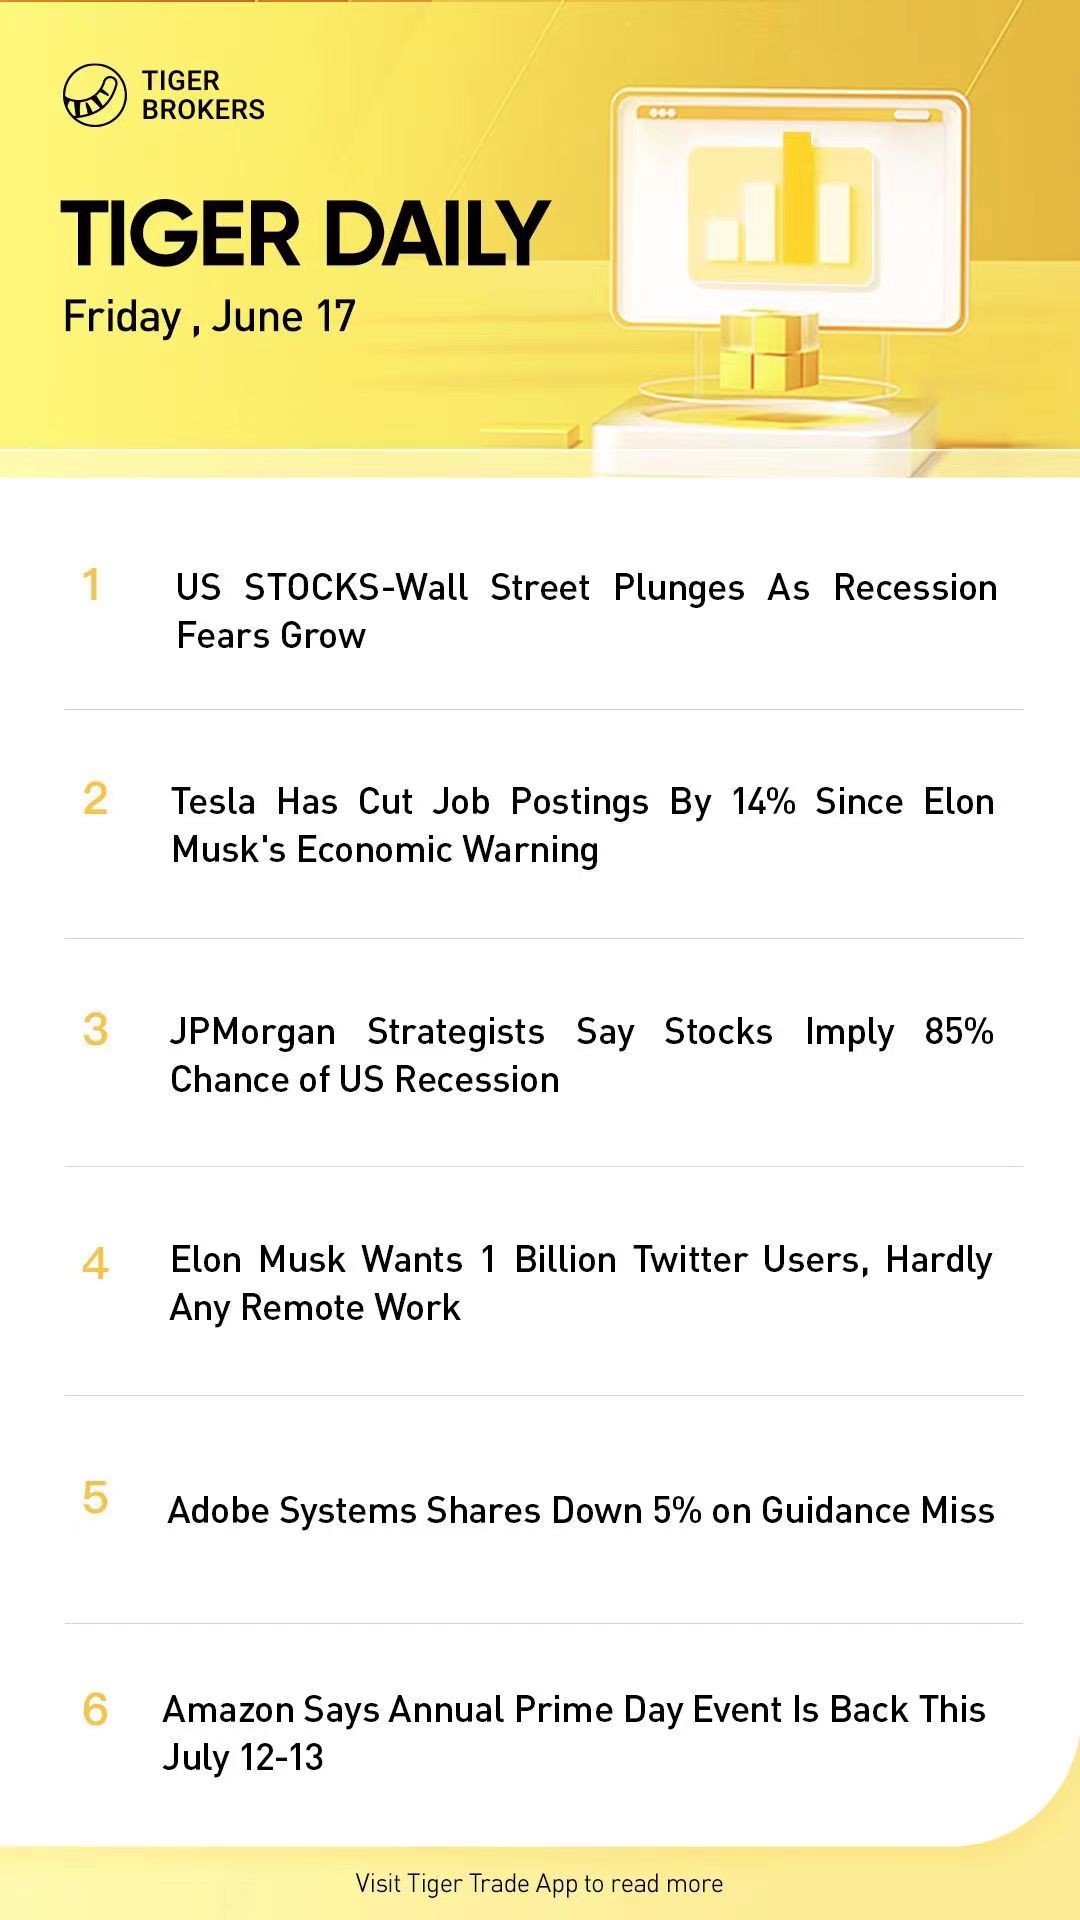Click the number 5 list marker
The height and width of the screenshot is (1920, 1080).
(x=95, y=1498)
